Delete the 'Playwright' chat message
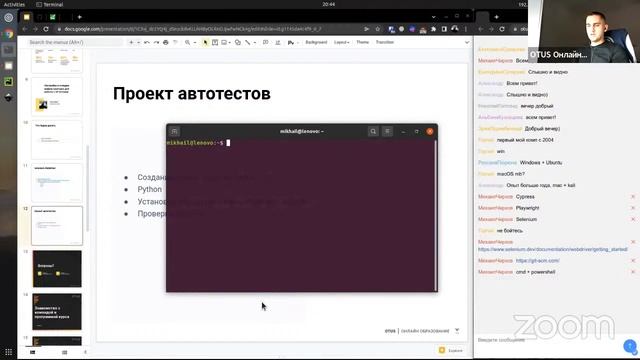 point(633,208)
